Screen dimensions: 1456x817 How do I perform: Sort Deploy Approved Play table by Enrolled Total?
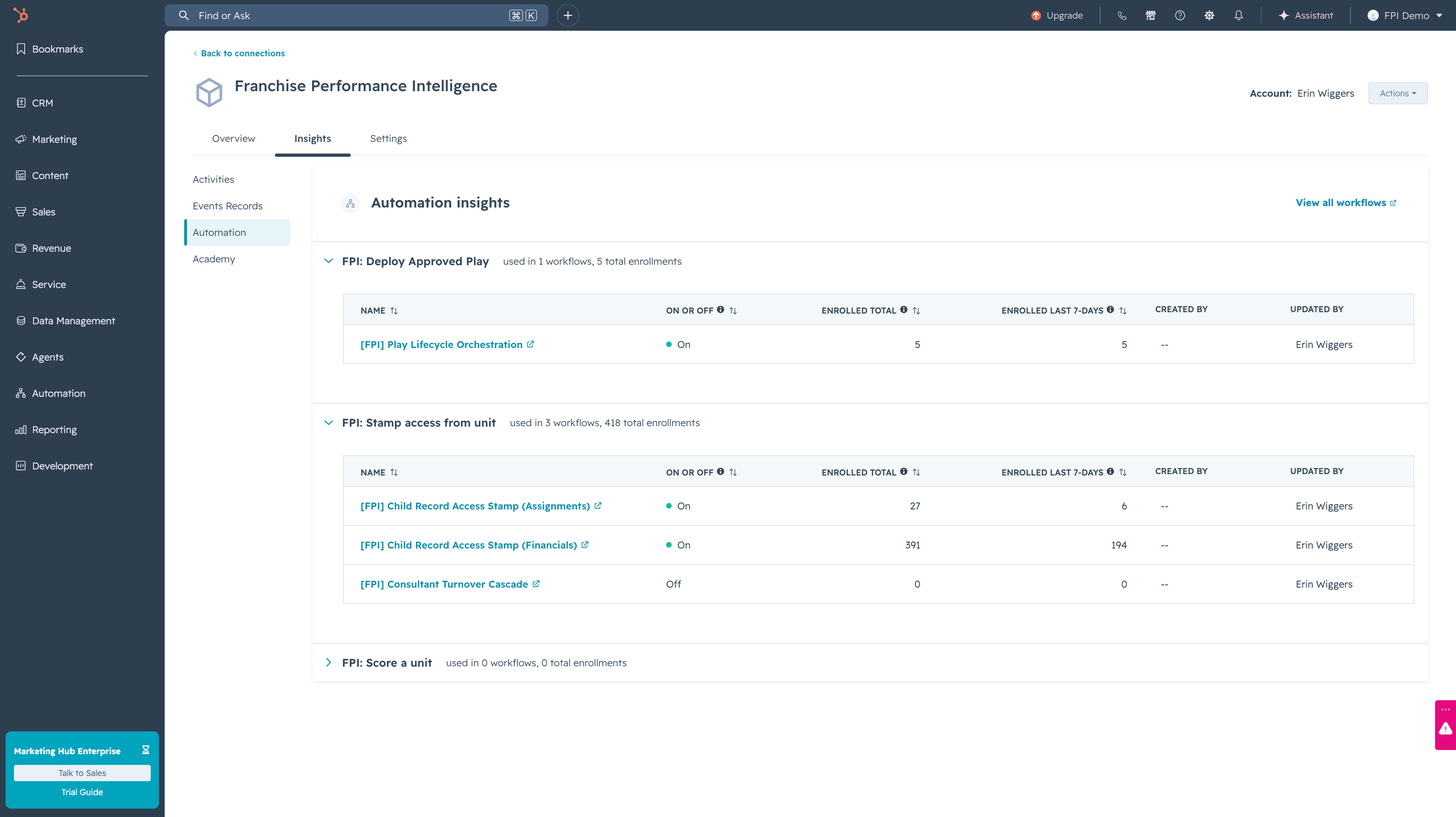[916, 311]
